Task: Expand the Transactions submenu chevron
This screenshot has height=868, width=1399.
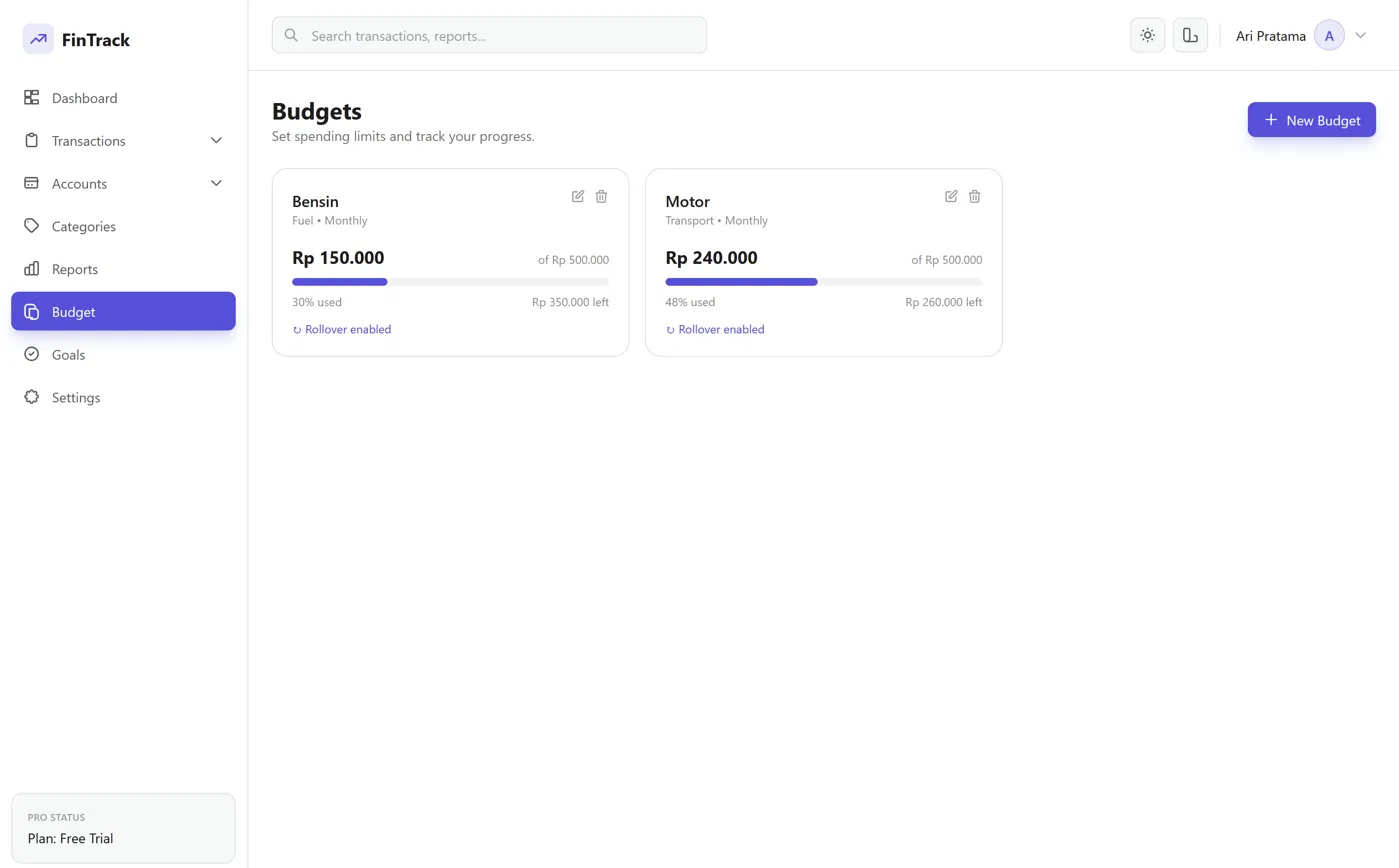Action: (x=216, y=141)
